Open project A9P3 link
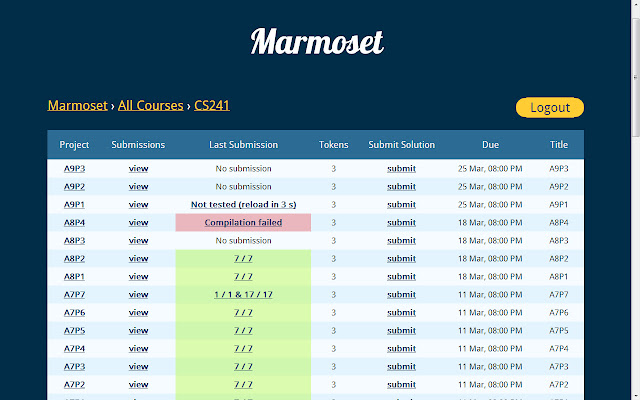This screenshot has width=640, height=400. pos(74,169)
